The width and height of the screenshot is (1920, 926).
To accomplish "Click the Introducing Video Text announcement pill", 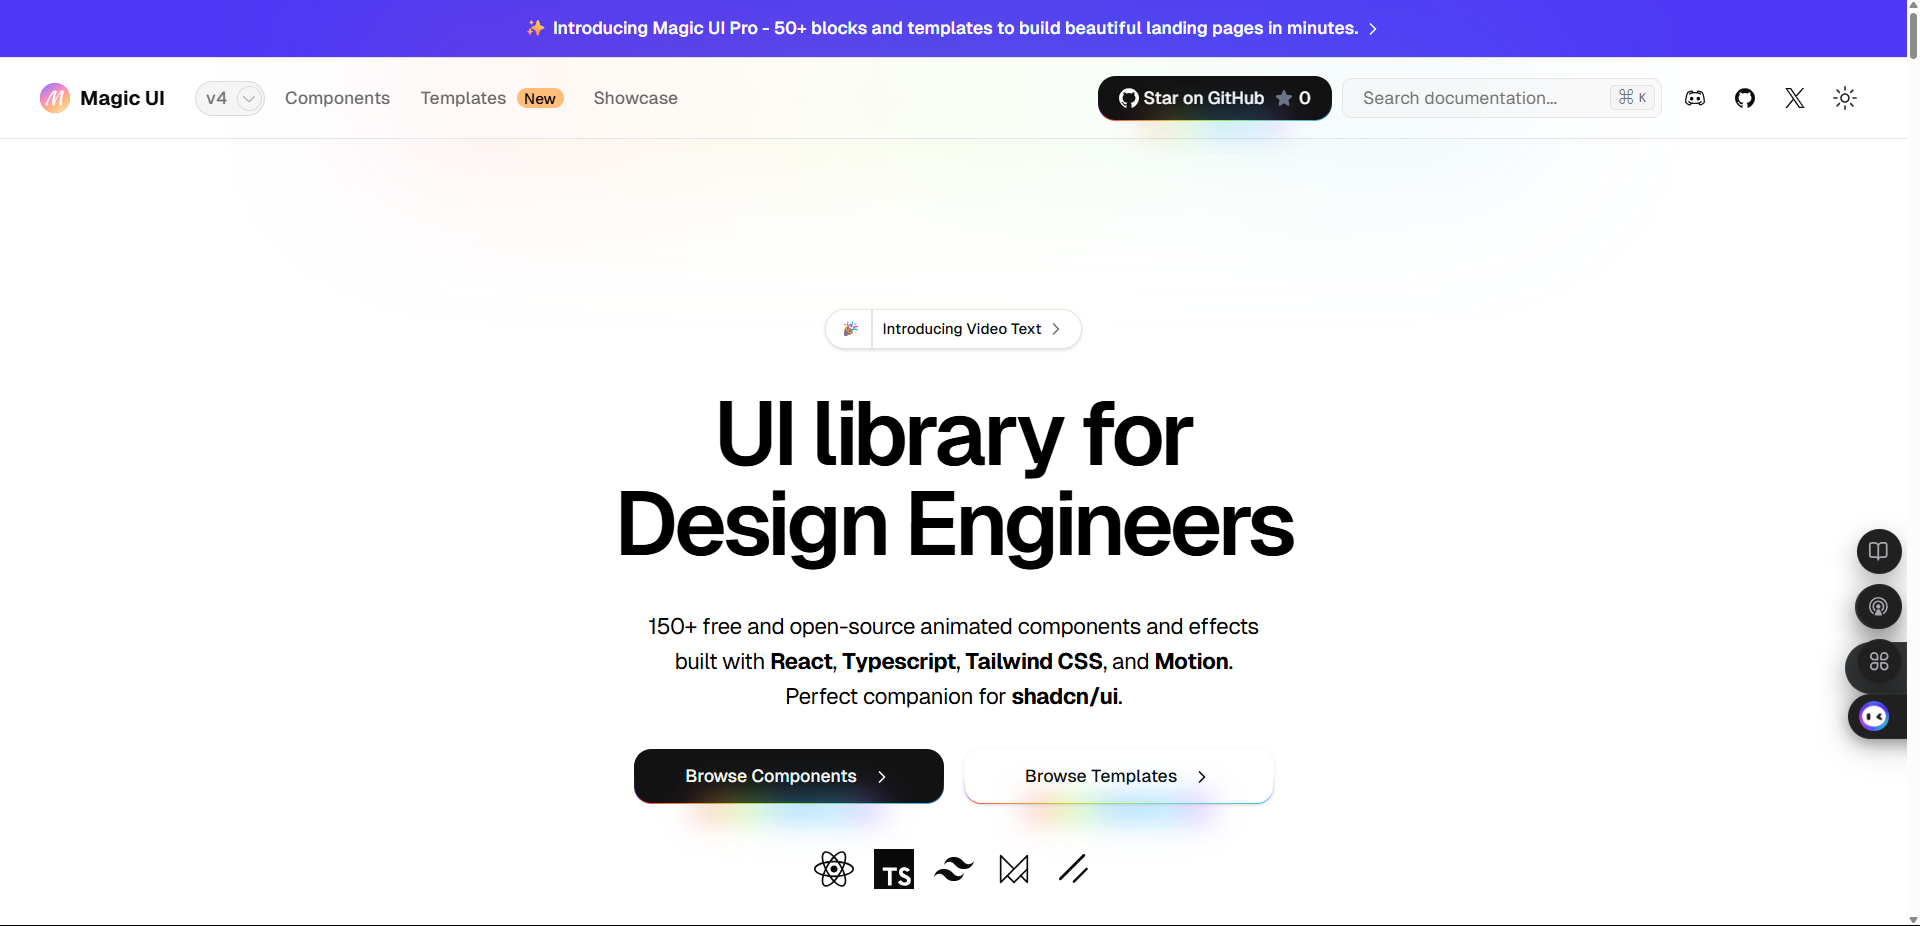I will click(952, 329).
